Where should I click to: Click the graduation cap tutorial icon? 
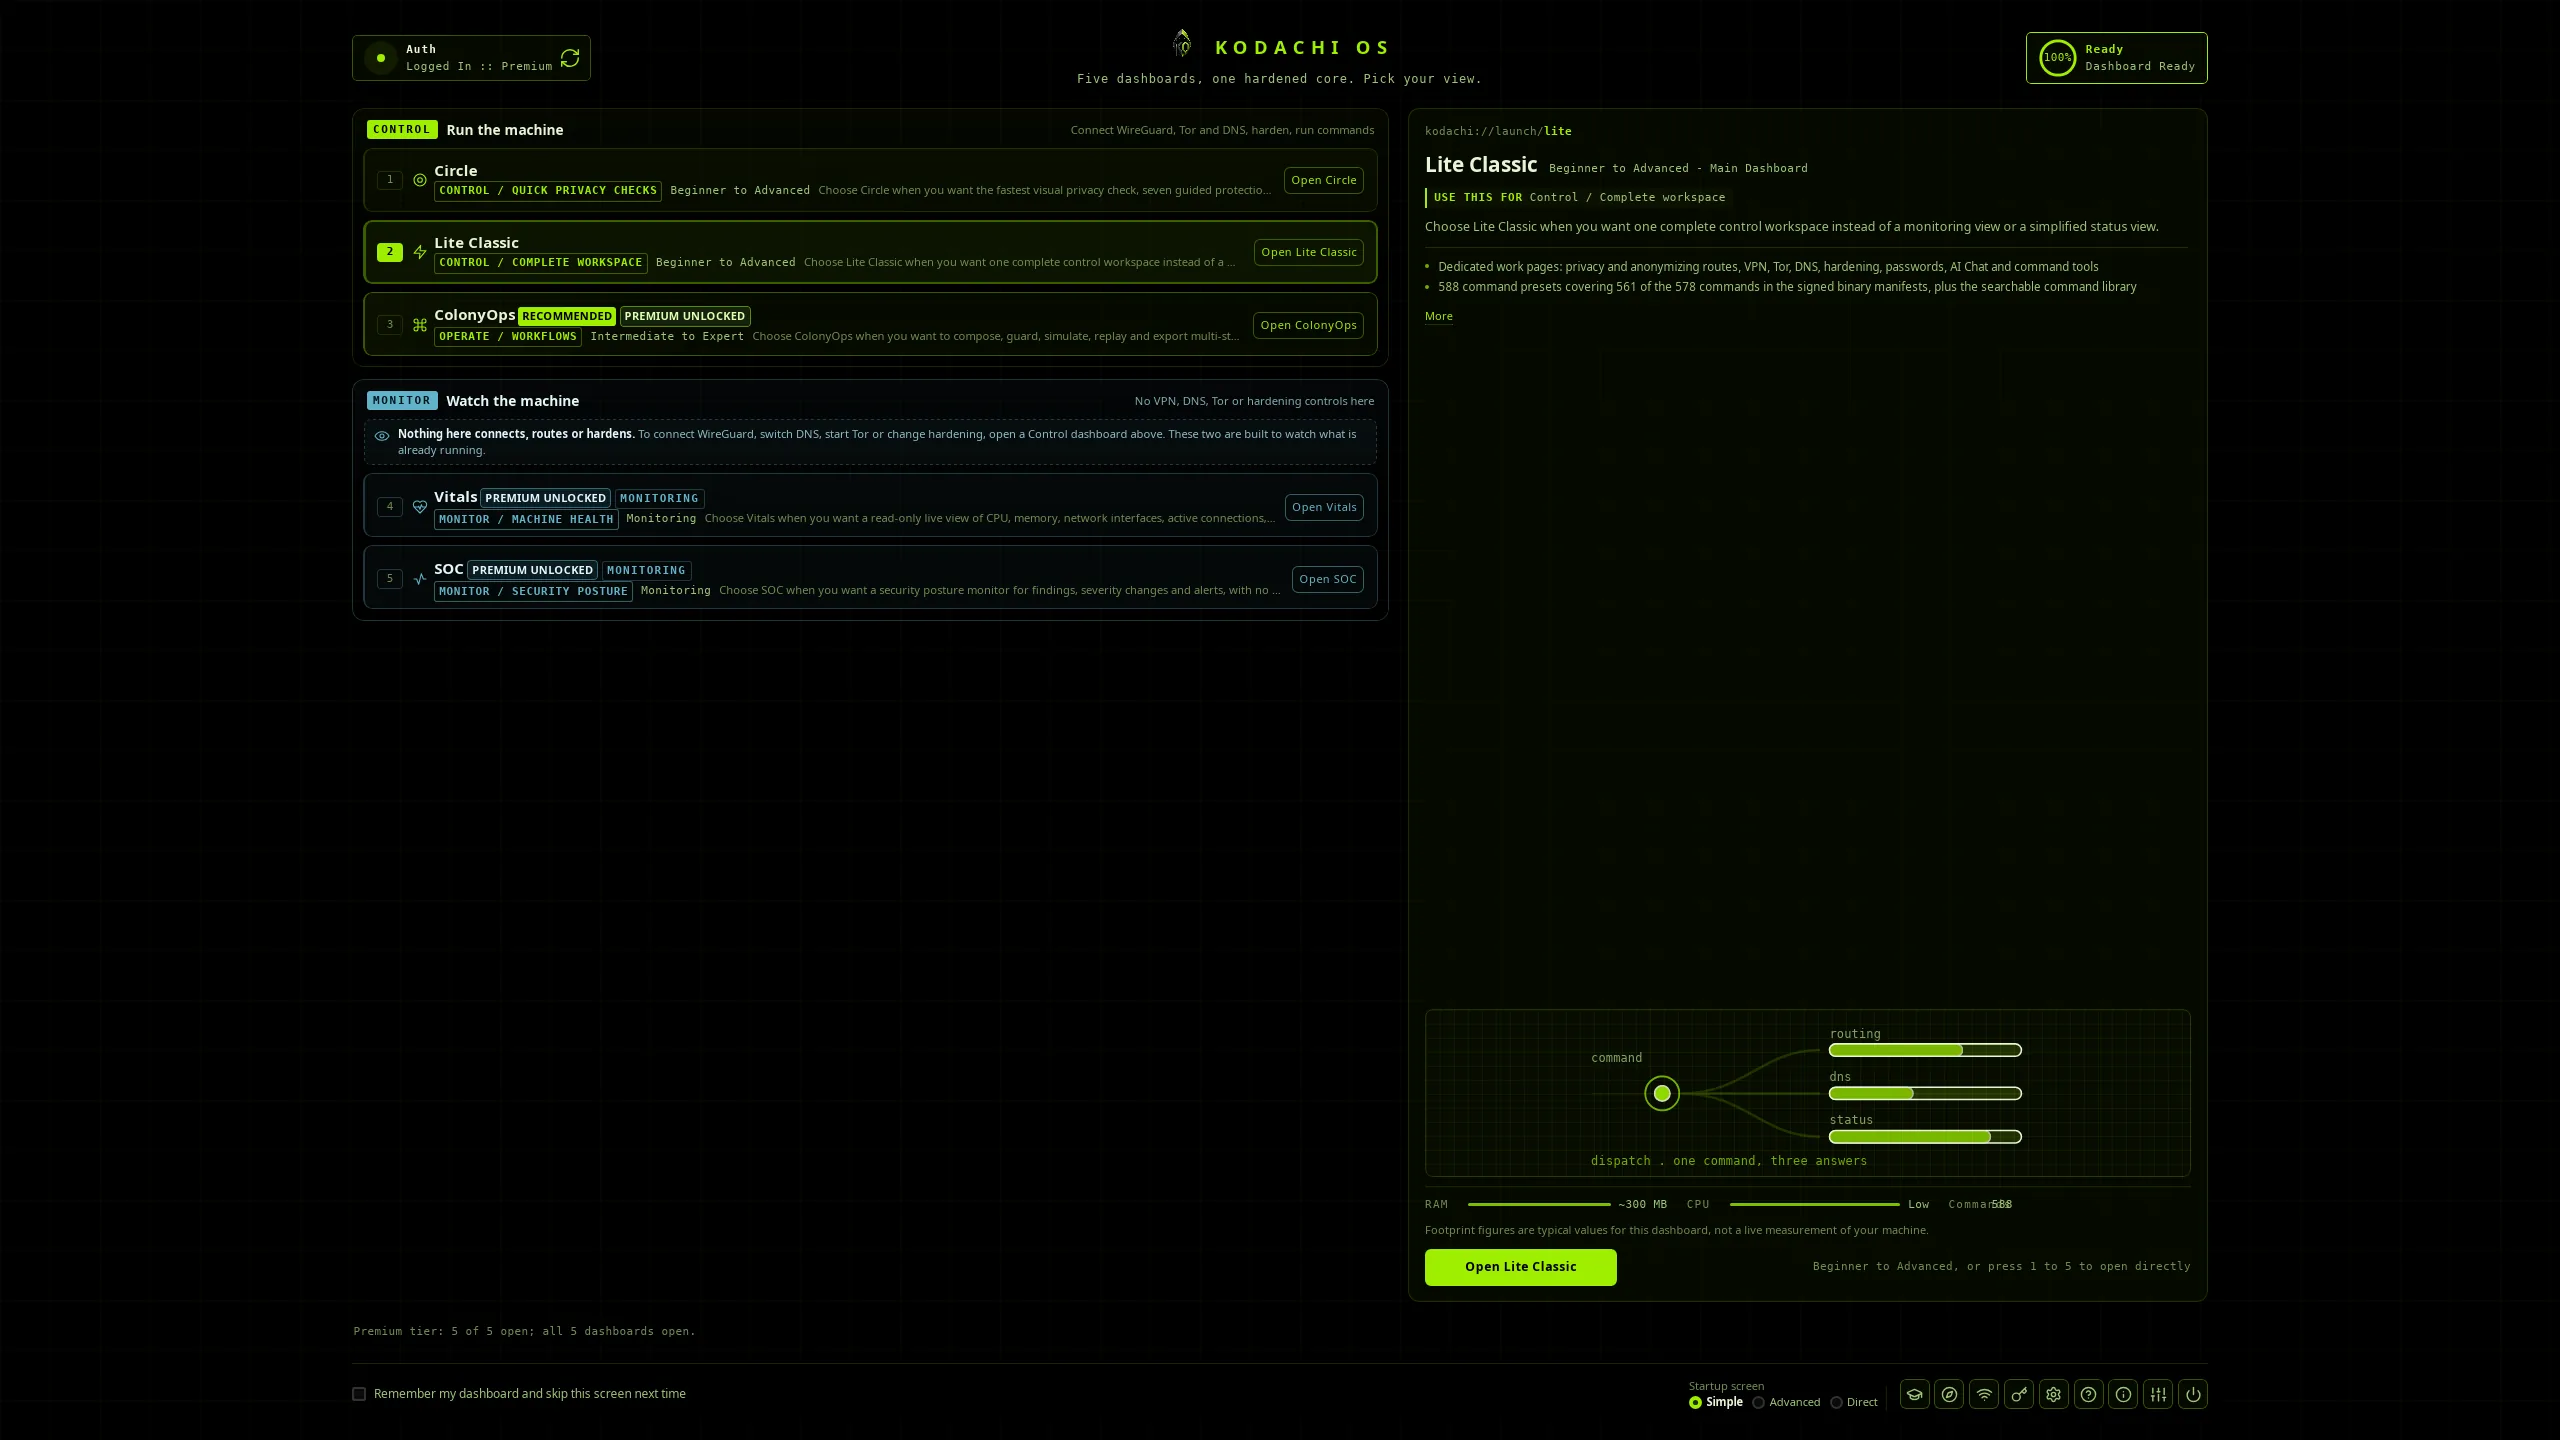point(1914,1394)
